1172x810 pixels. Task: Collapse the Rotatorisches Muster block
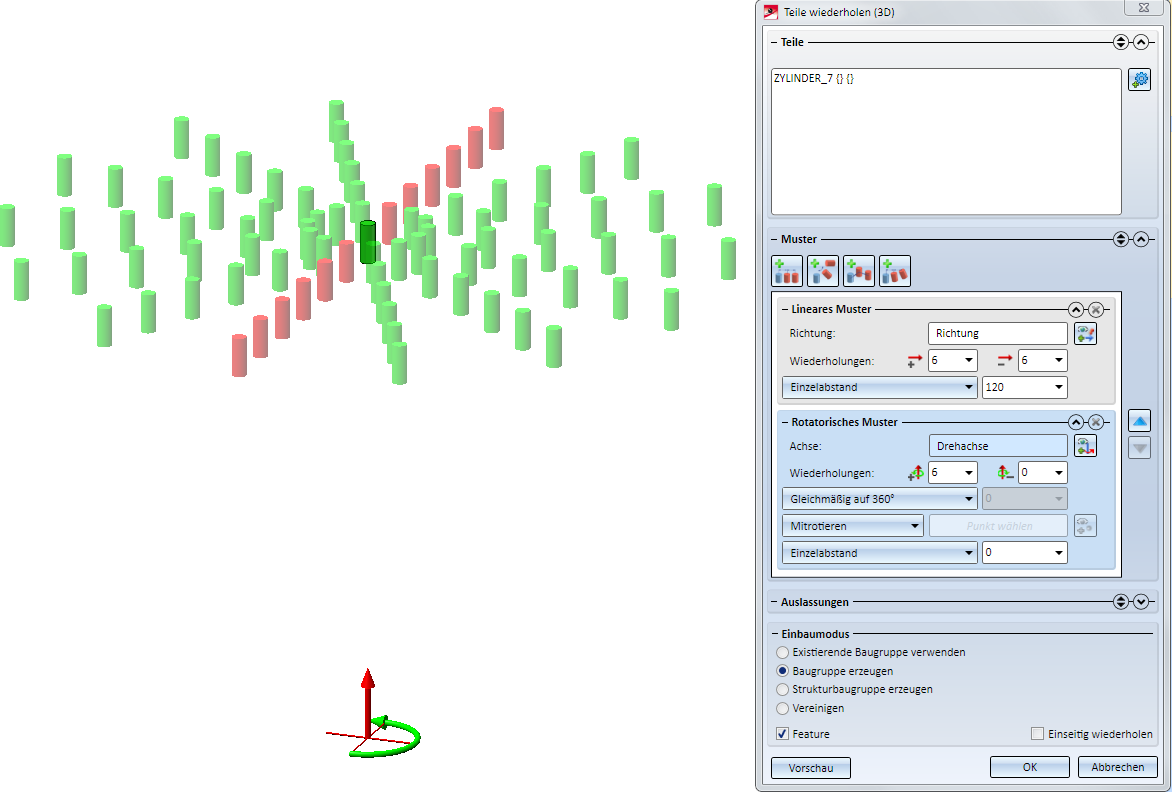tap(1076, 422)
